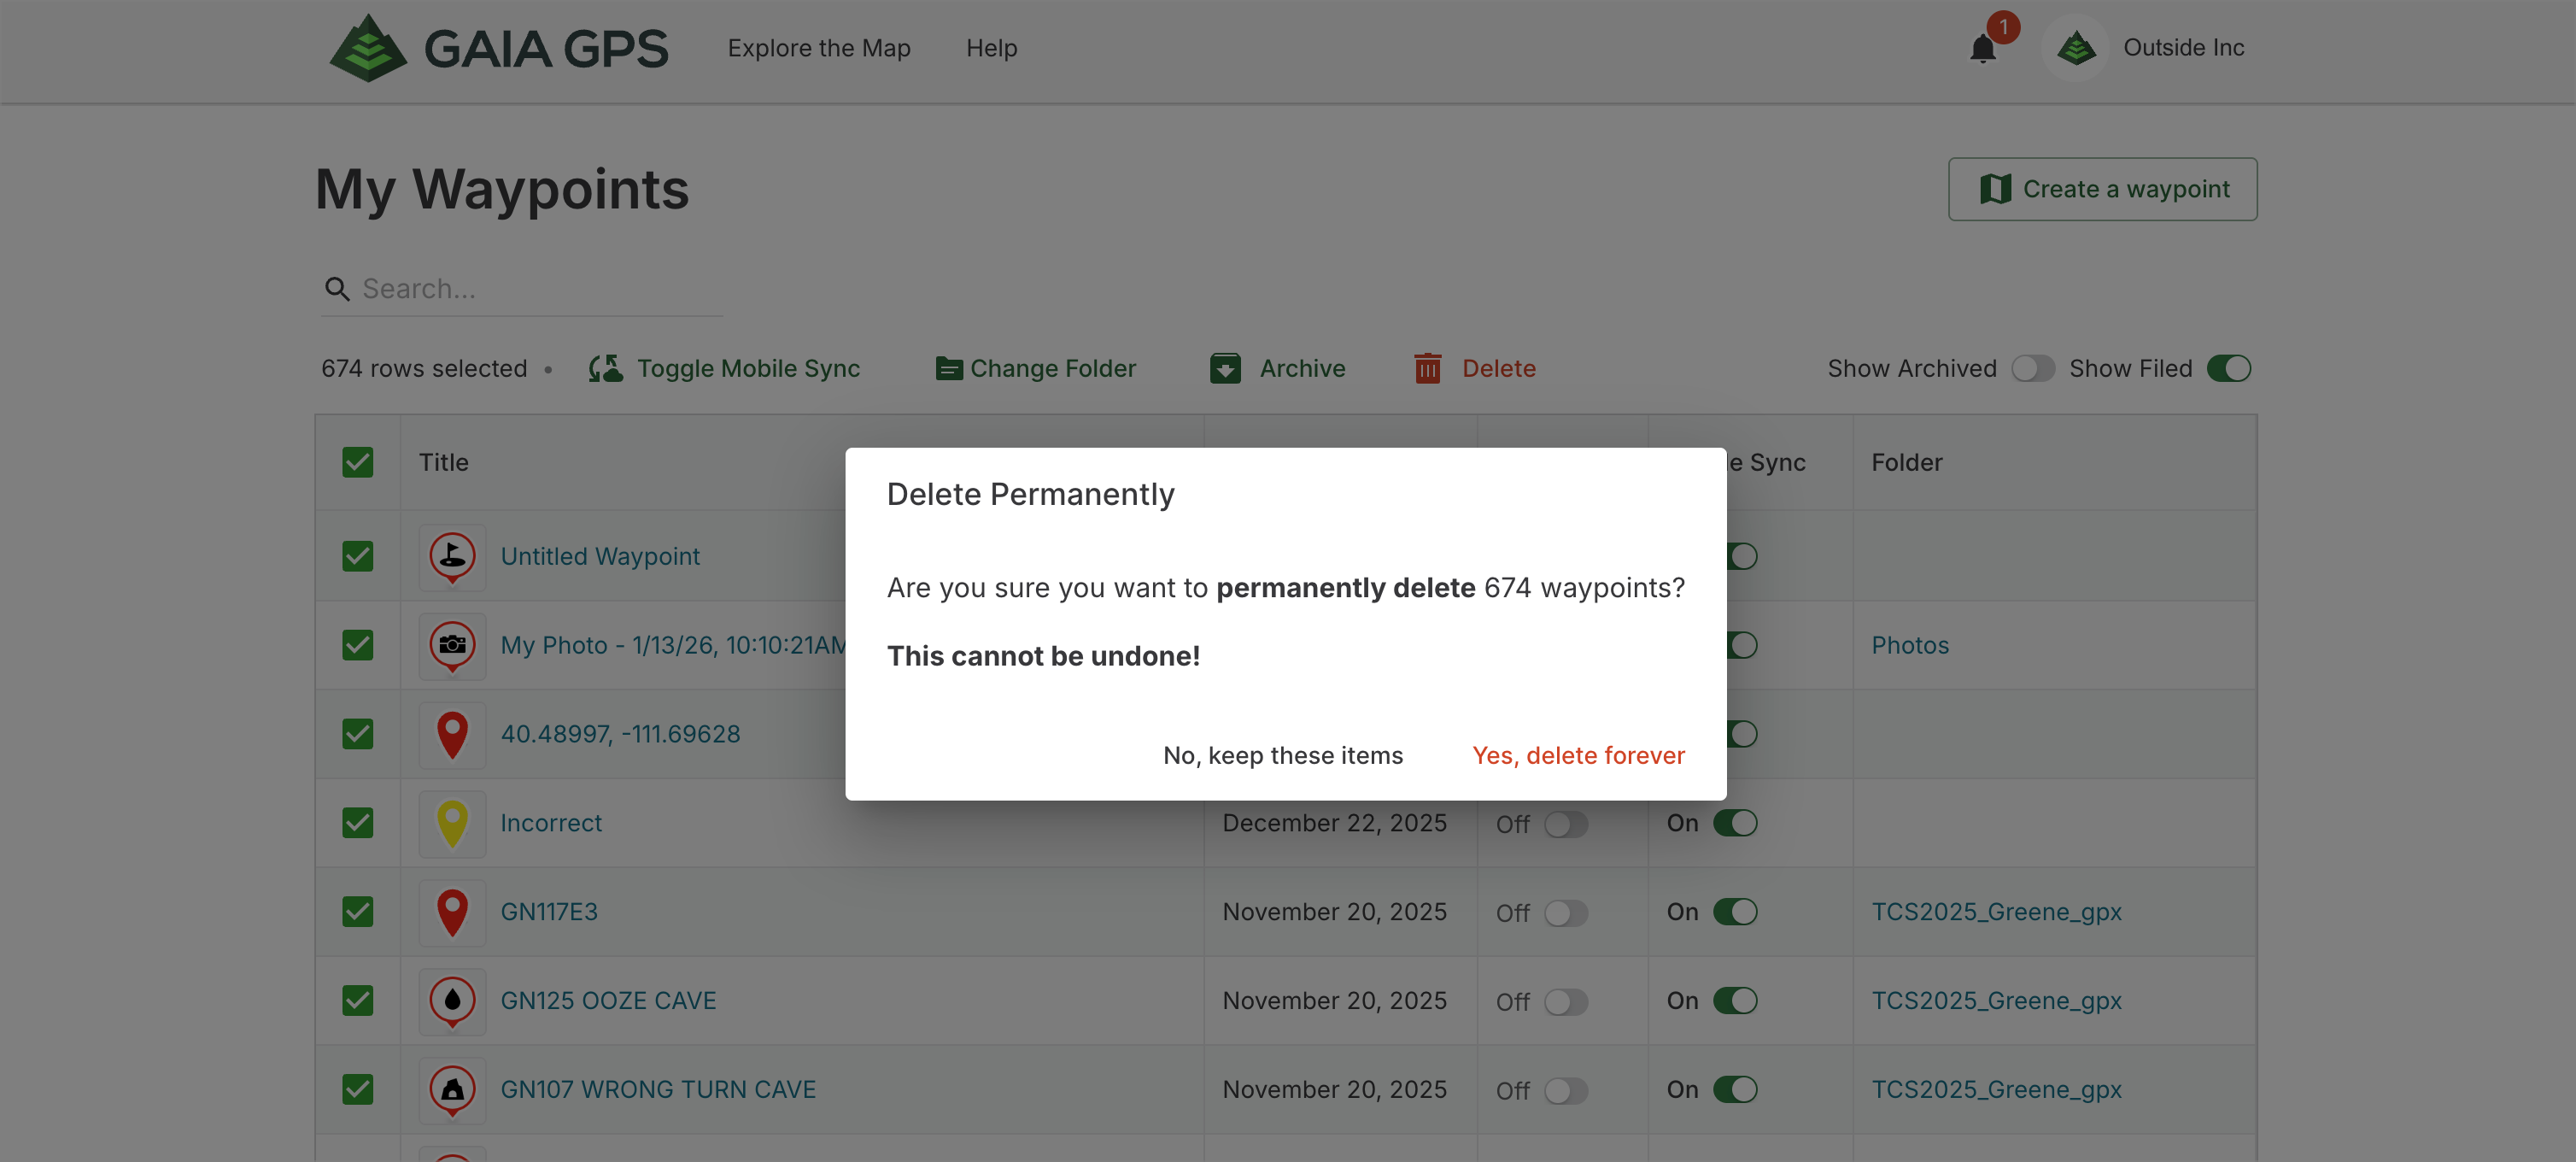Open Explore the Map menu item
2576x1162 pixels.
818,48
